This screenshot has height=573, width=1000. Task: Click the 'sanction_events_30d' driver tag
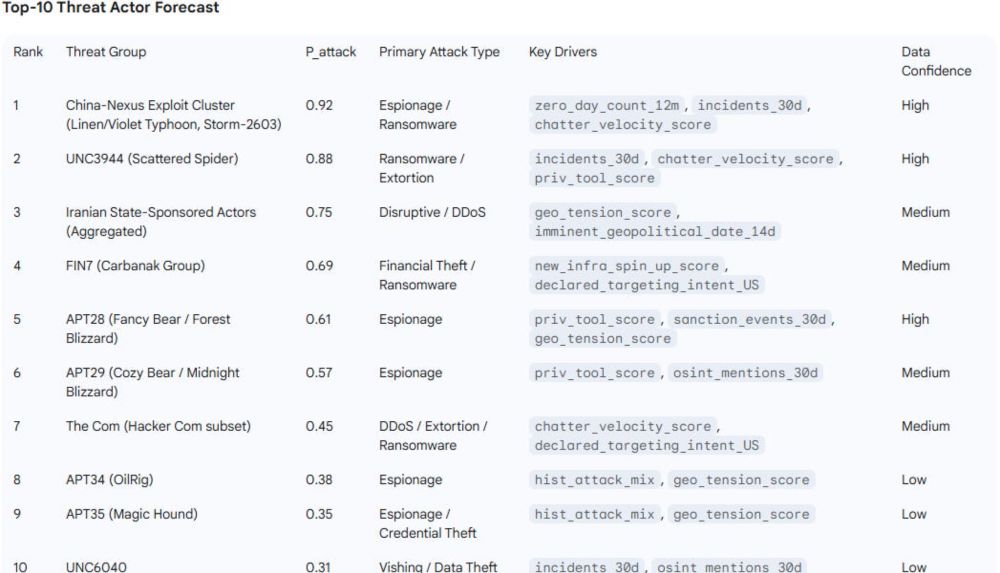click(749, 320)
